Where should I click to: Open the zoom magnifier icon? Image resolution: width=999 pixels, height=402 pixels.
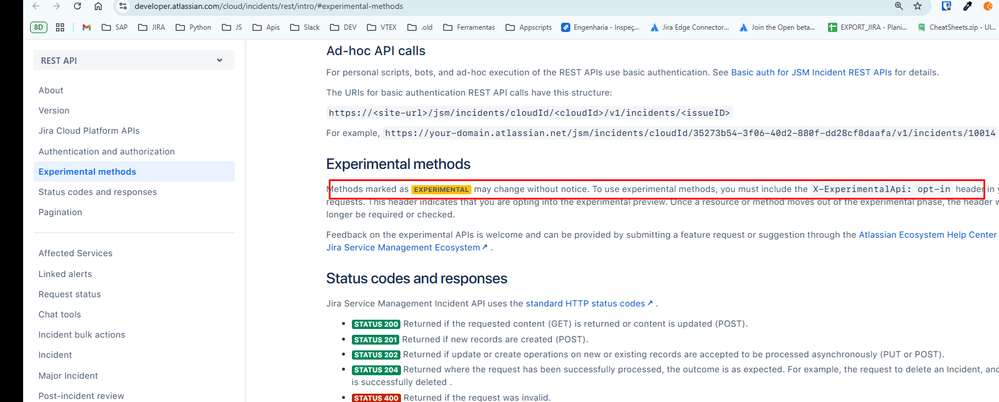click(898, 6)
